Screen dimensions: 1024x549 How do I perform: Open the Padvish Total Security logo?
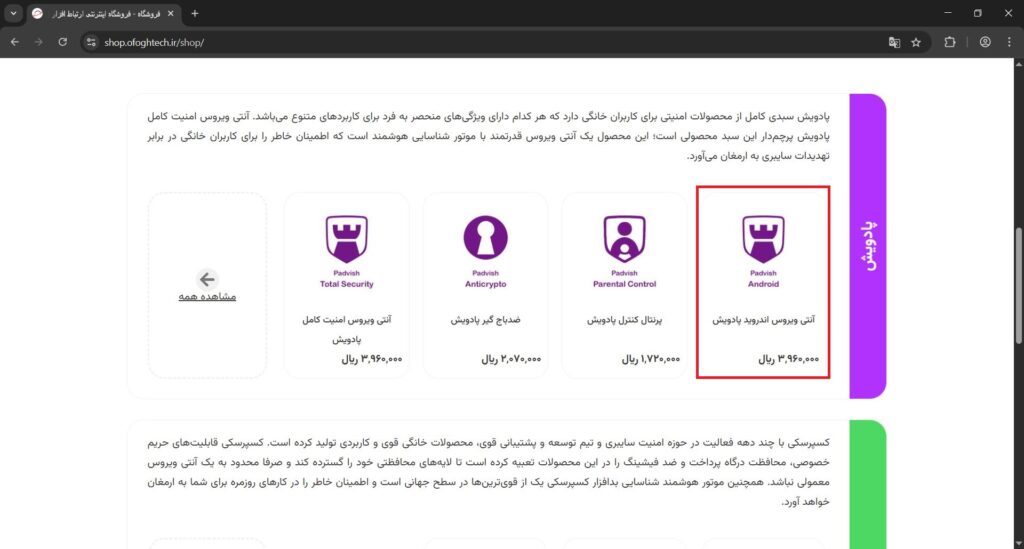click(x=347, y=252)
